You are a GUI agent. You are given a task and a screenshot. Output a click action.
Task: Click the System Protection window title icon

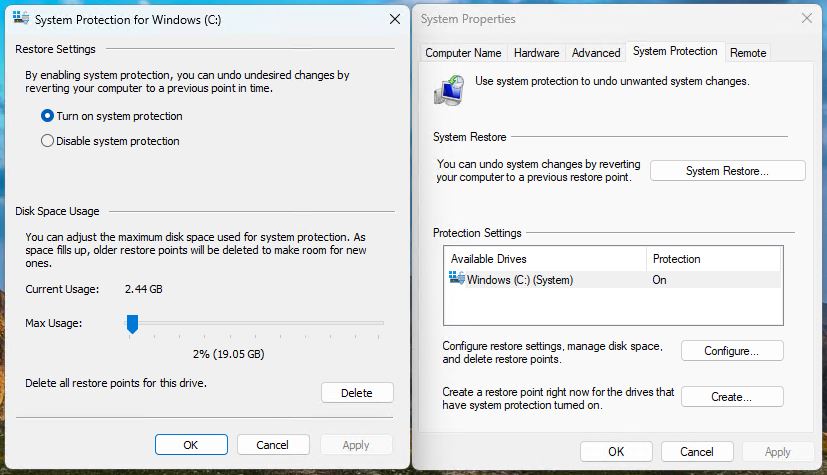click(x=21, y=18)
